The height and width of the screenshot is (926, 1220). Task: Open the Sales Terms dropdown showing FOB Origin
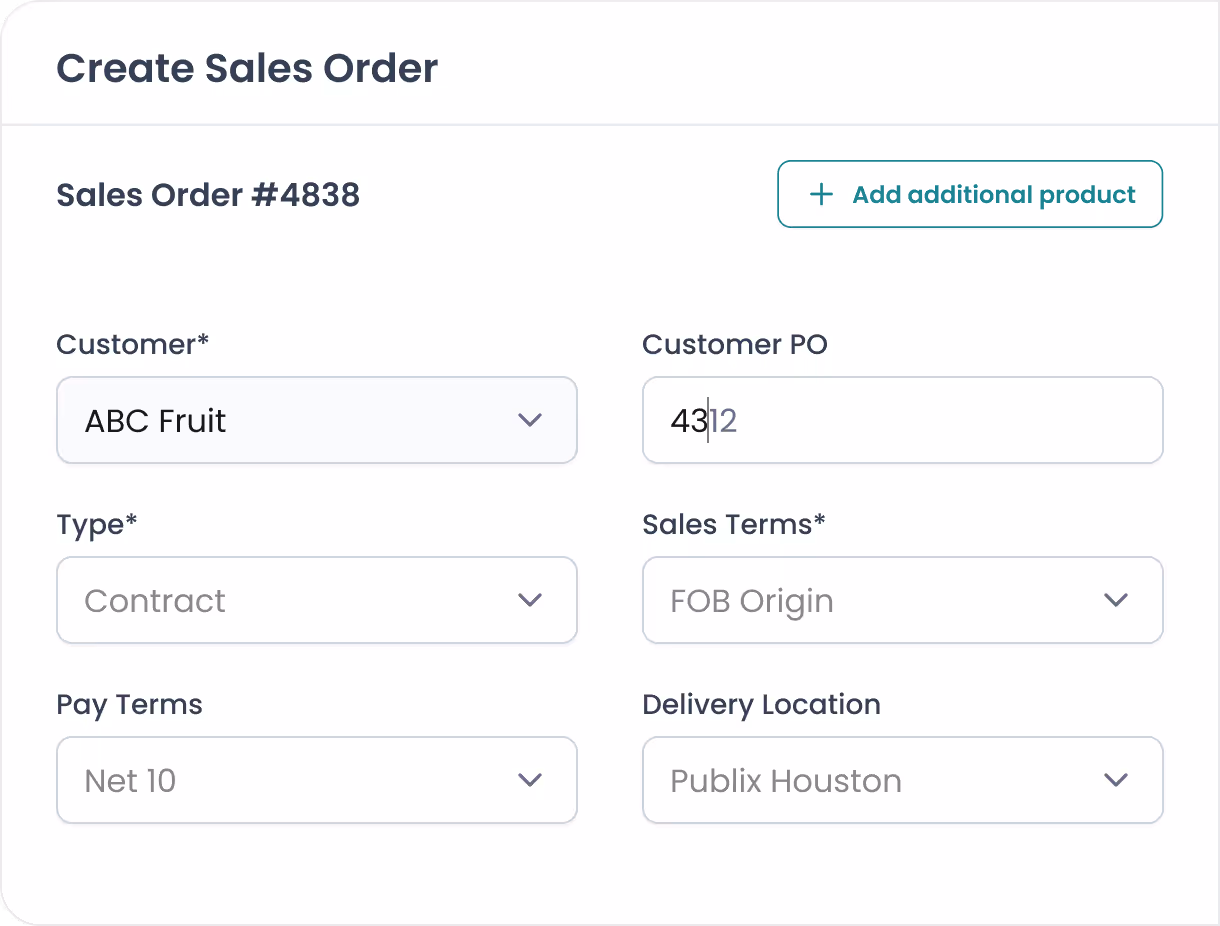tap(903, 600)
